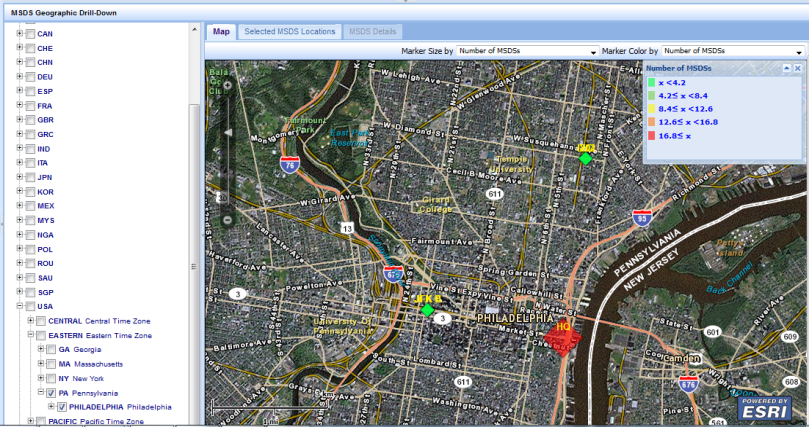809x427 pixels.
Task: Open the Marker Color by dropdown
Action: pyautogui.click(x=733, y=51)
